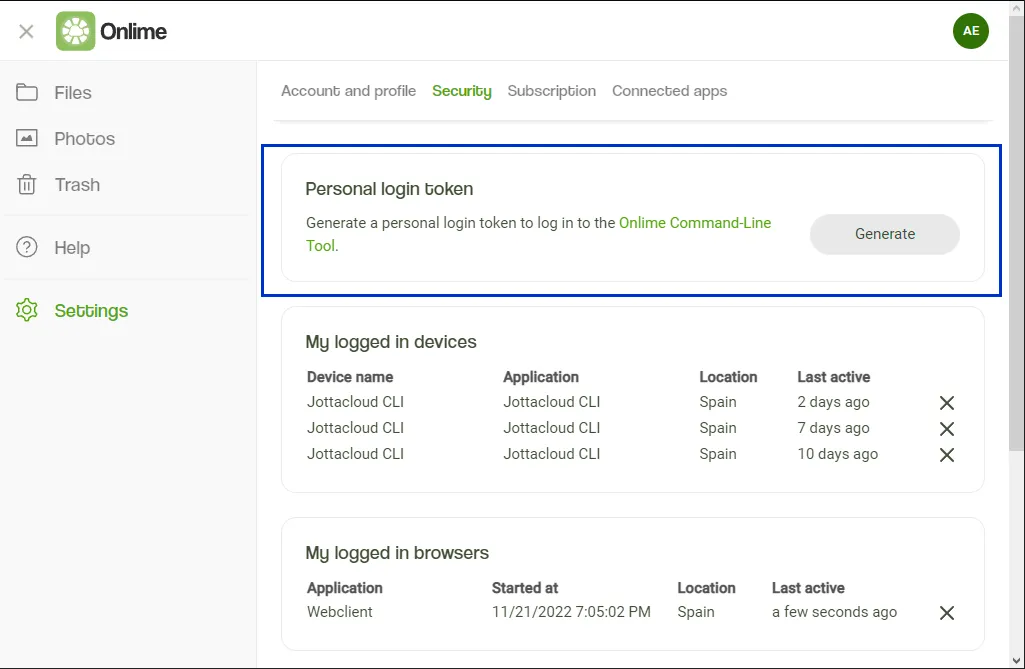Viewport: 1025px width, 669px height.
Task: Click the vertical scrollbar thumb
Action: click(1017, 232)
